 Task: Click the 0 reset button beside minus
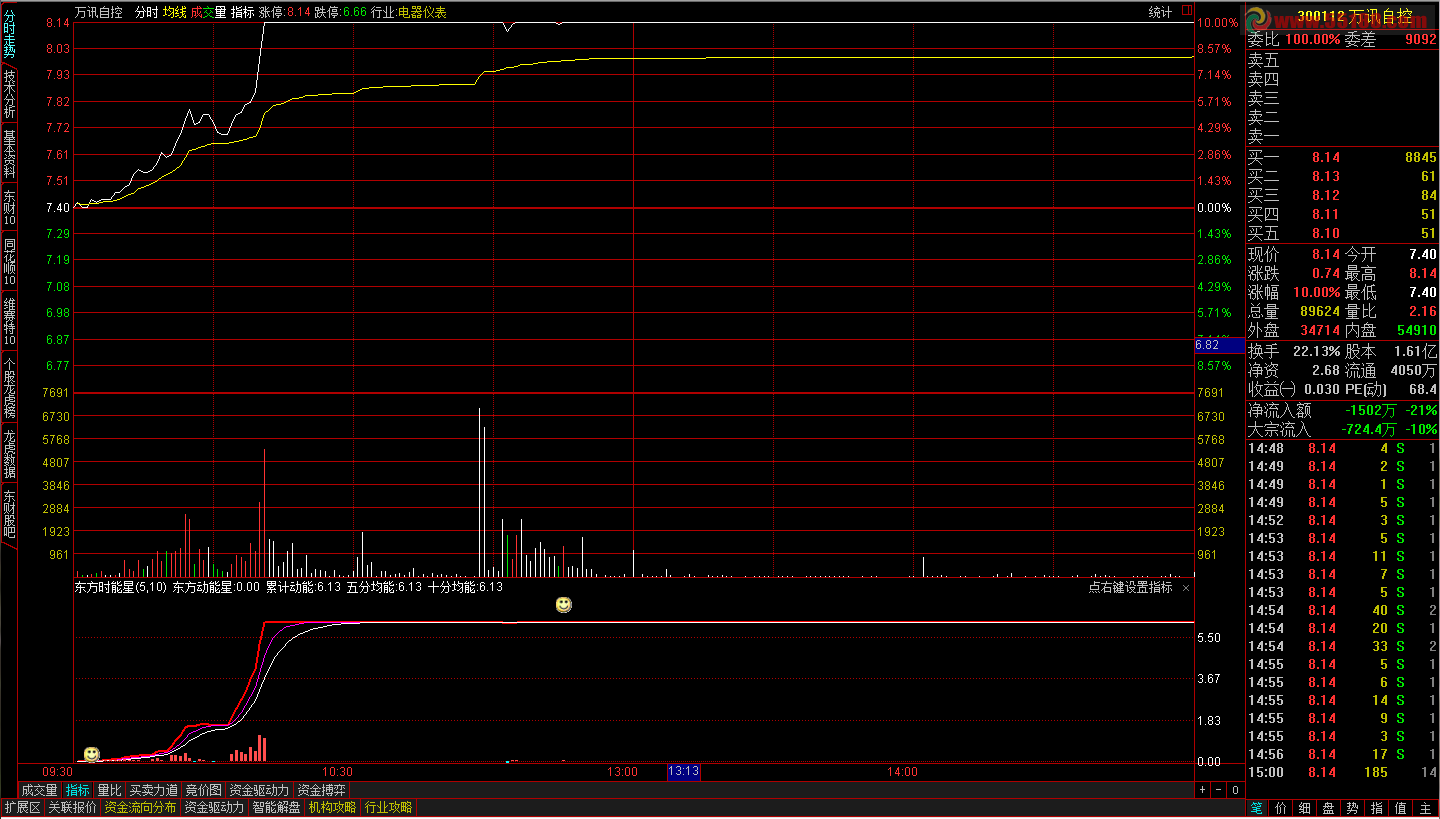[1235, 790]
